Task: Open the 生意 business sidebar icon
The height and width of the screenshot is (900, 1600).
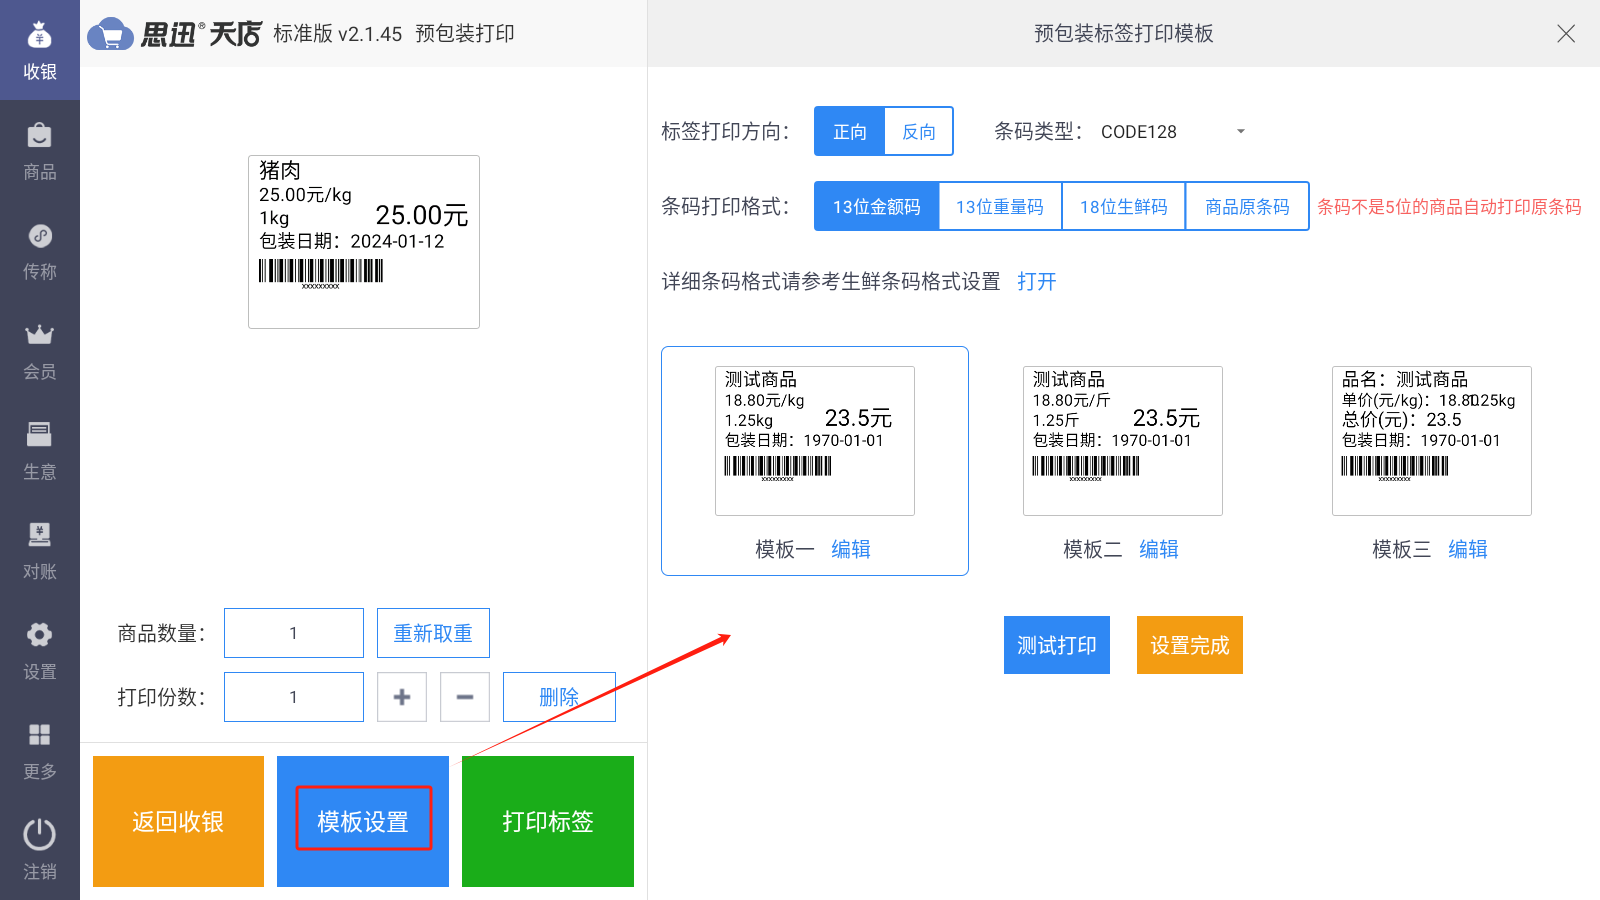Action: point(40,450)
